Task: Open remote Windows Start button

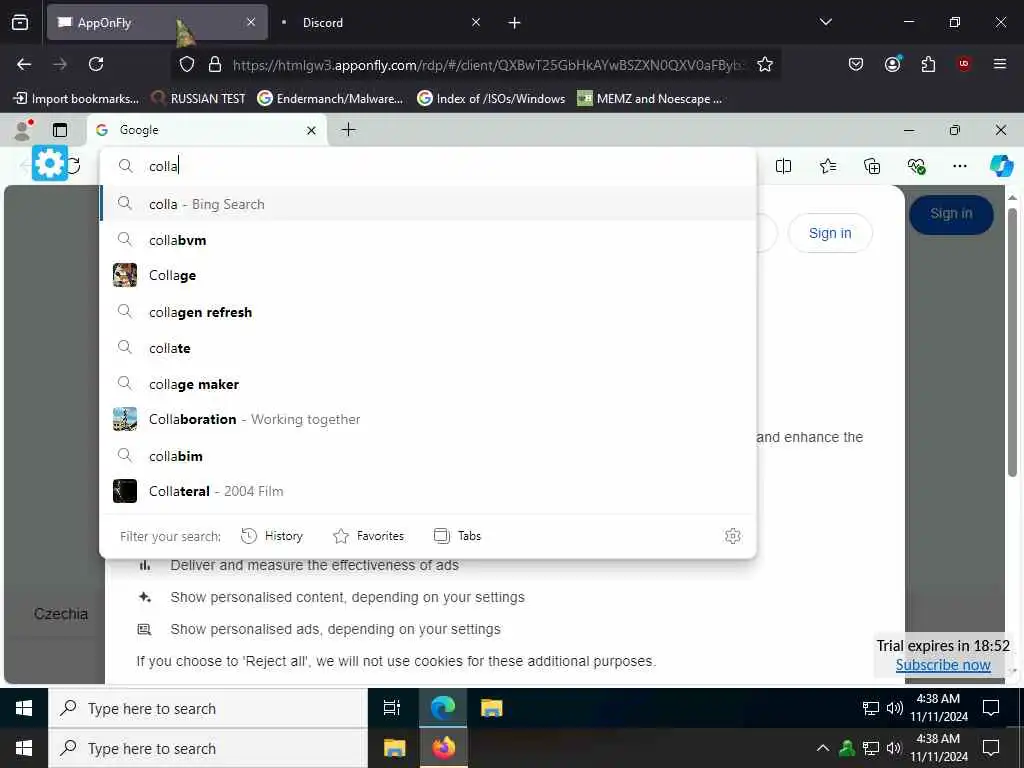Action: (x=24, y=708)
